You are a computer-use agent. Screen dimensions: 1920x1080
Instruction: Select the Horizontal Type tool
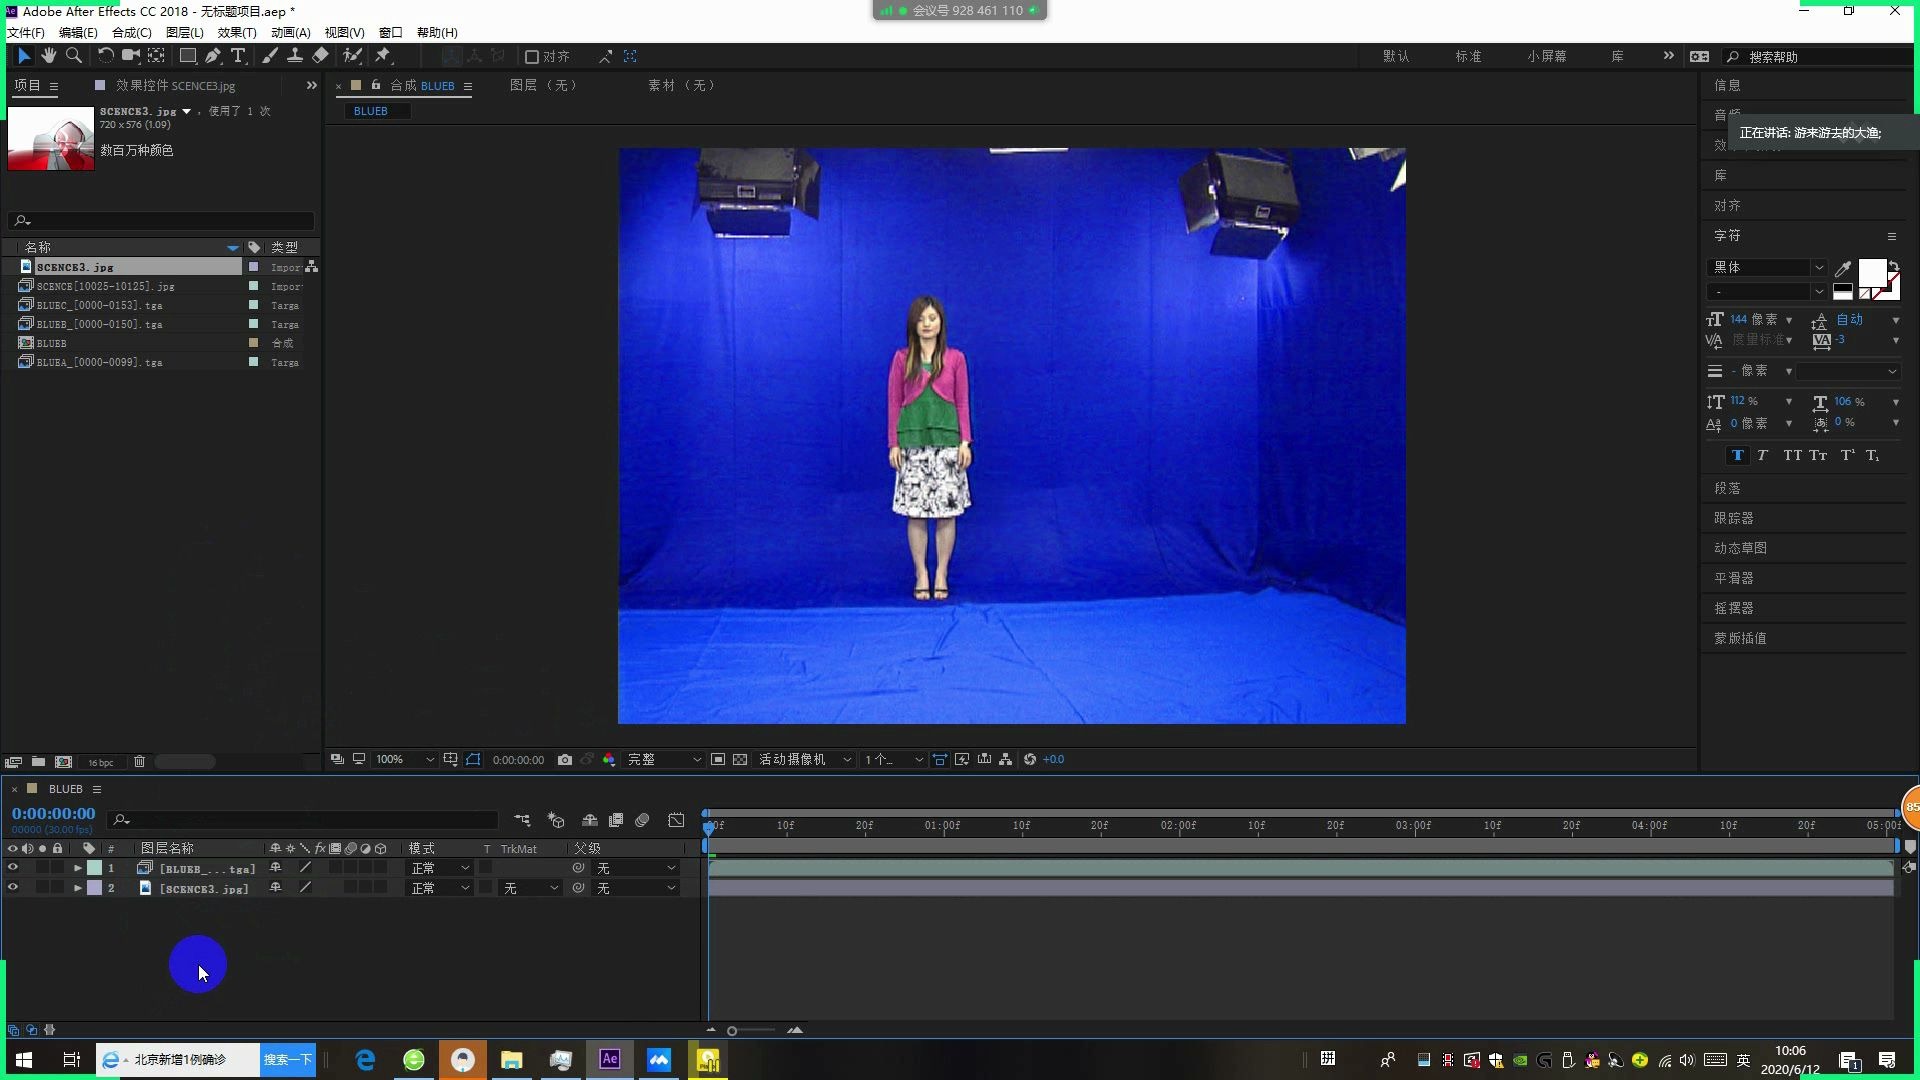238,56
